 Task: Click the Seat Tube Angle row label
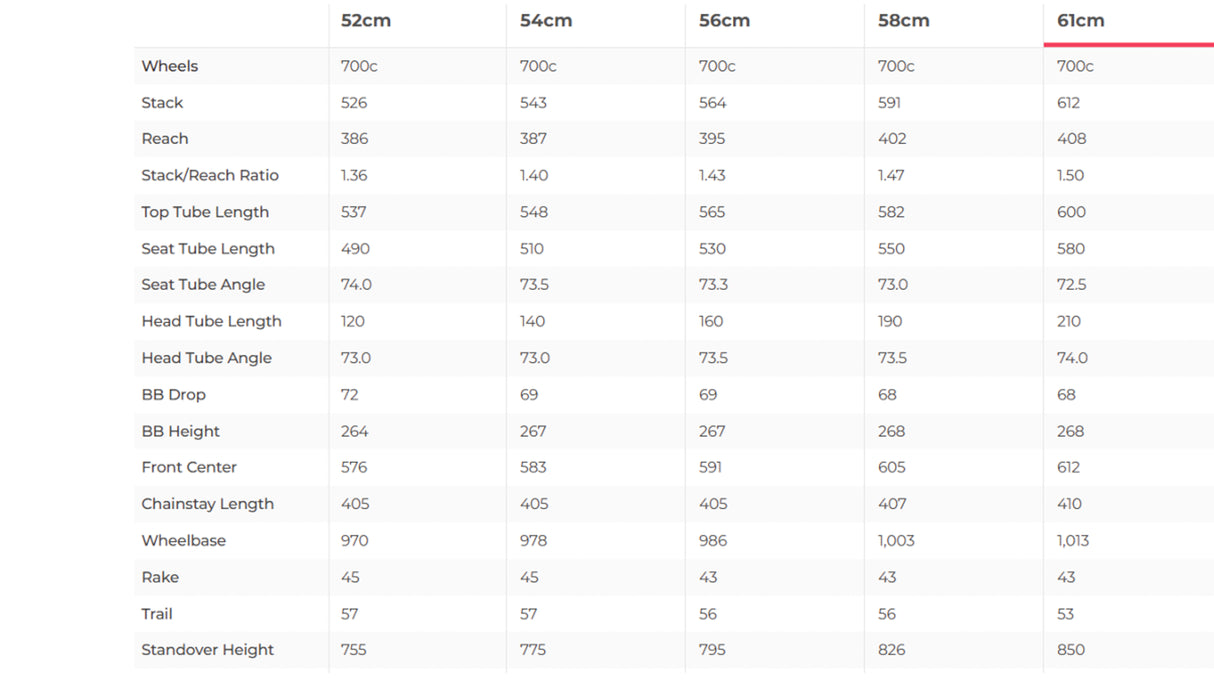[203, 285]
